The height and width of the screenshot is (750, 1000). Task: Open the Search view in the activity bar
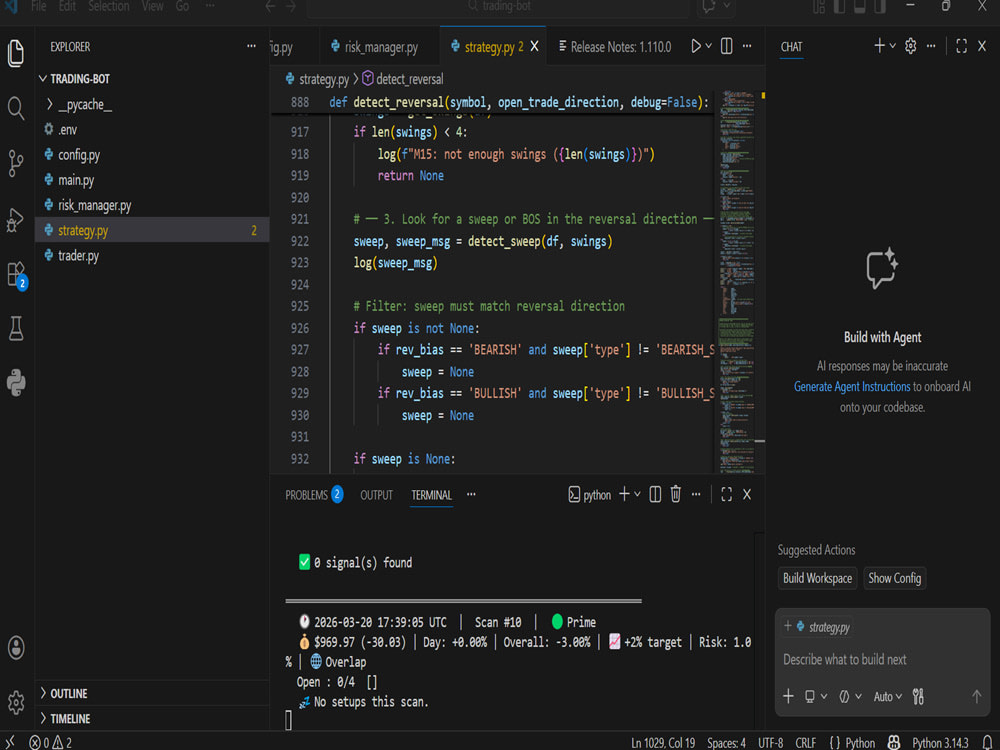pos(16,108)
